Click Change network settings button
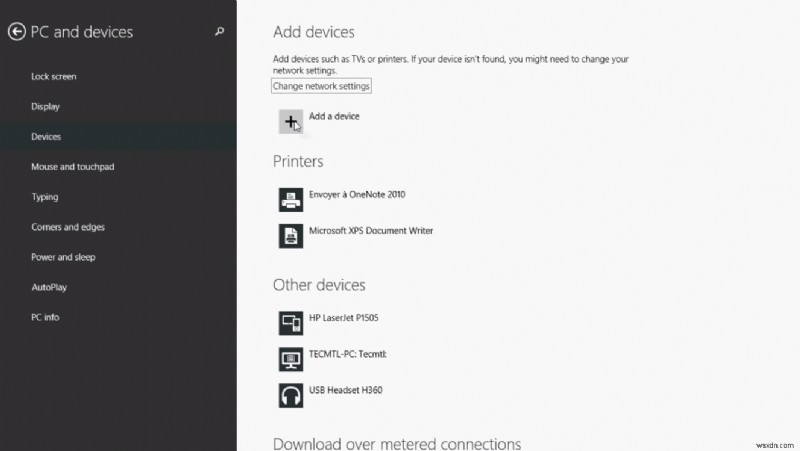 (x=321, y=86)
